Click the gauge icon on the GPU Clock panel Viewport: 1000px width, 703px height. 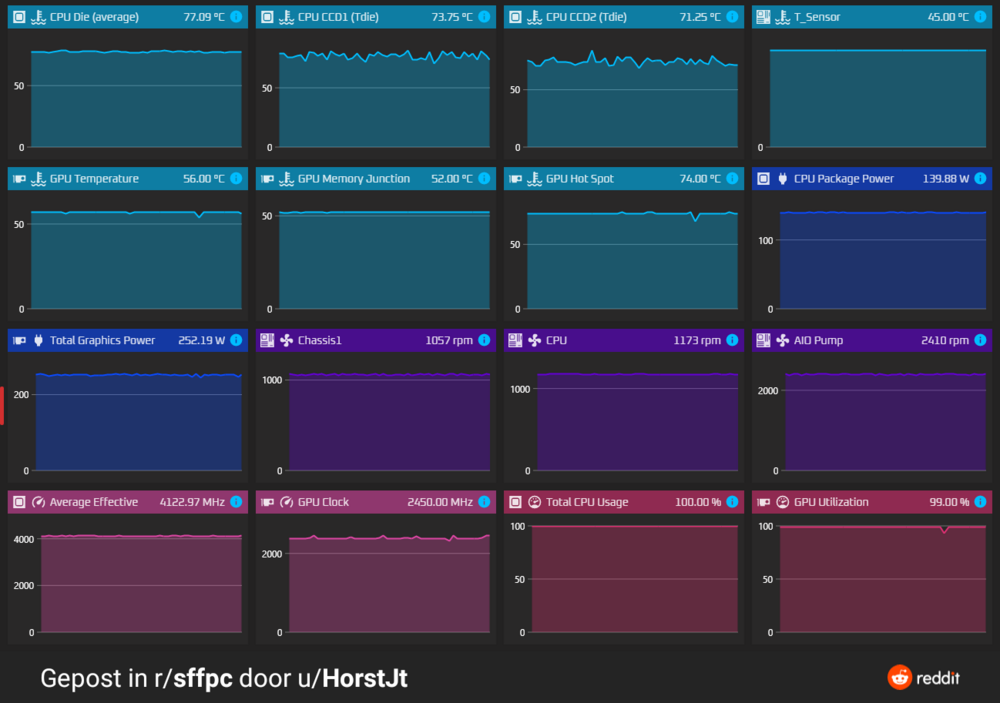pos(286,502)
